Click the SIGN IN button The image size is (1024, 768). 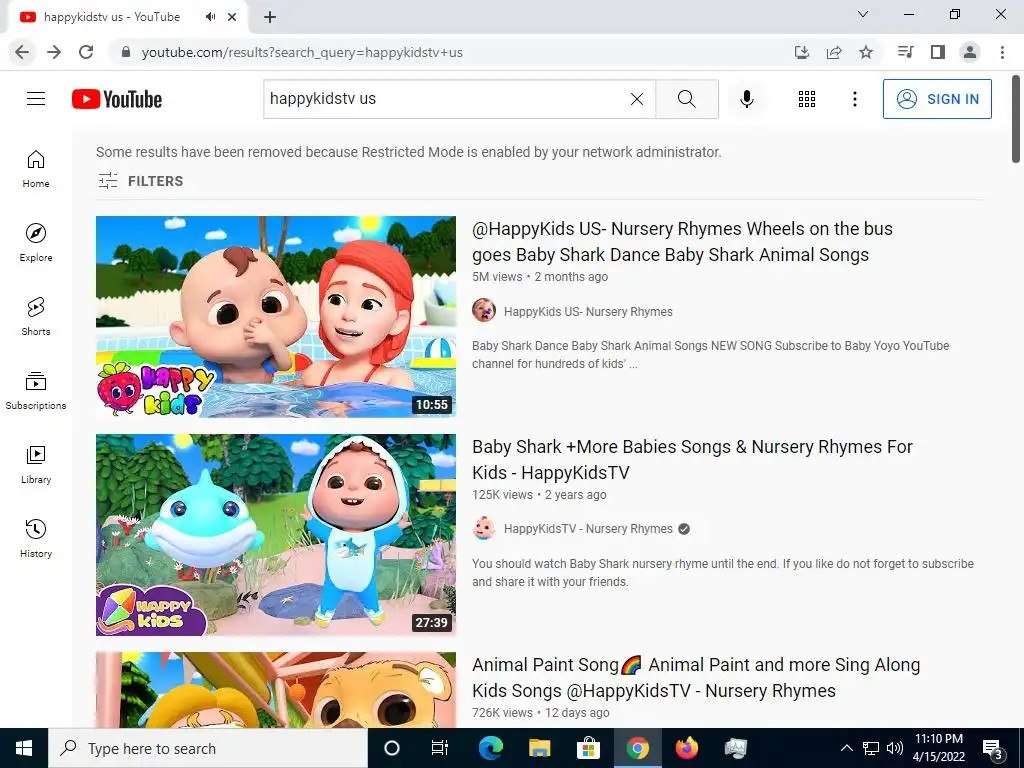pos(937,99)
